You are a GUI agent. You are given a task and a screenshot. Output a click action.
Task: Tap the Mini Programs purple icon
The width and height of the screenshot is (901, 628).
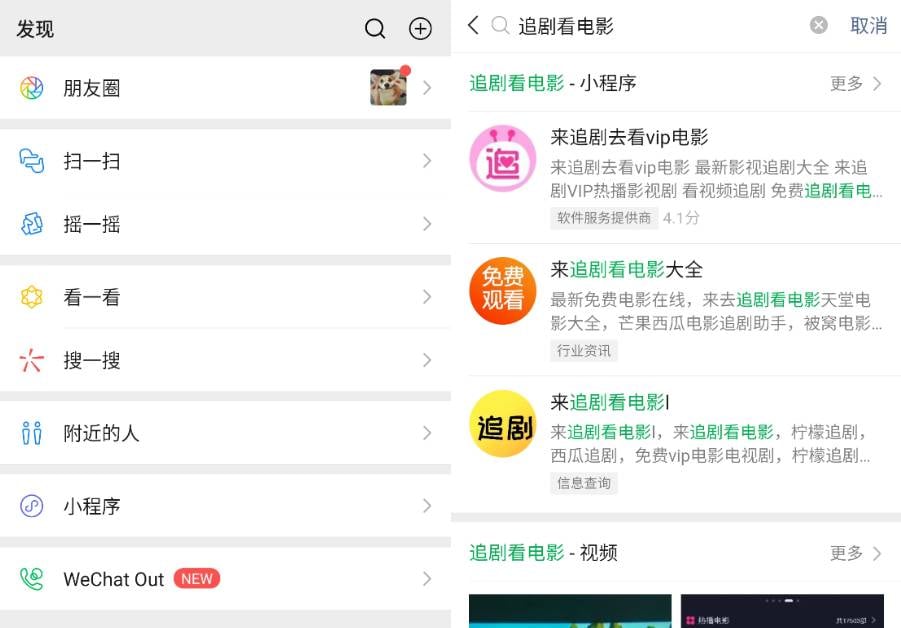pos(32,506)
